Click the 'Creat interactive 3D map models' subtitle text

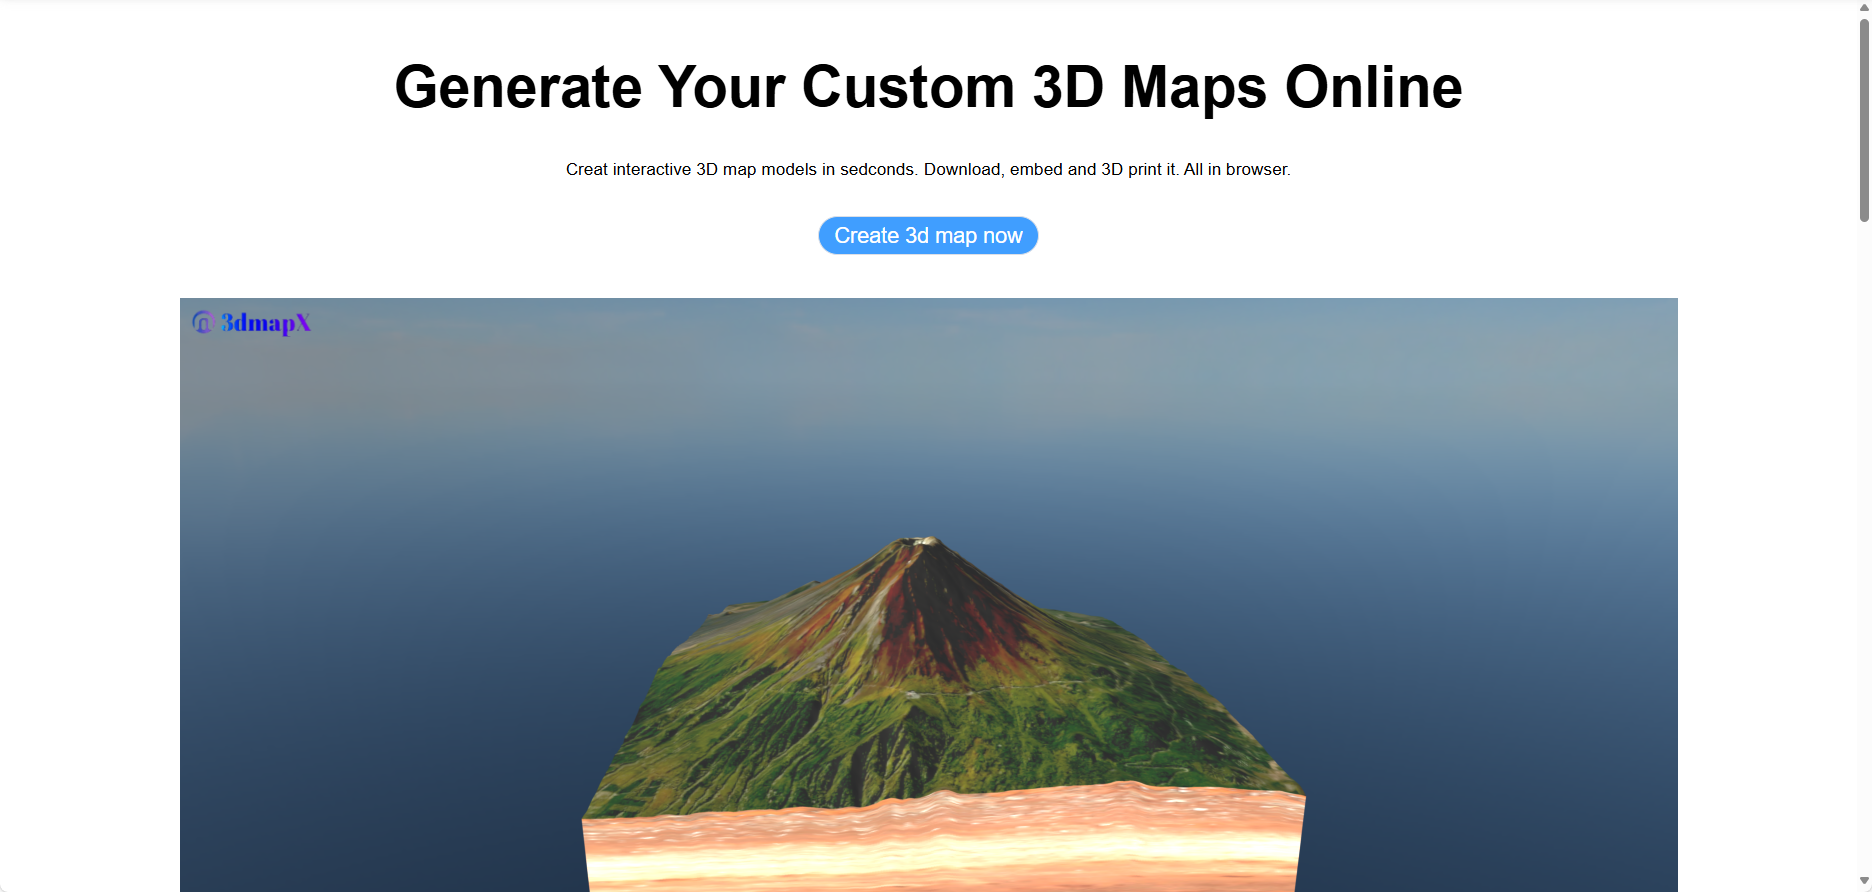click(x=928, y=170)
